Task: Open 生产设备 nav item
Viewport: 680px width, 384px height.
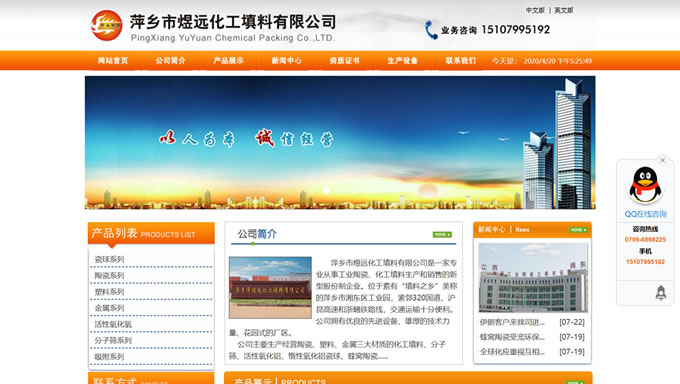Action: pos(402,61)
